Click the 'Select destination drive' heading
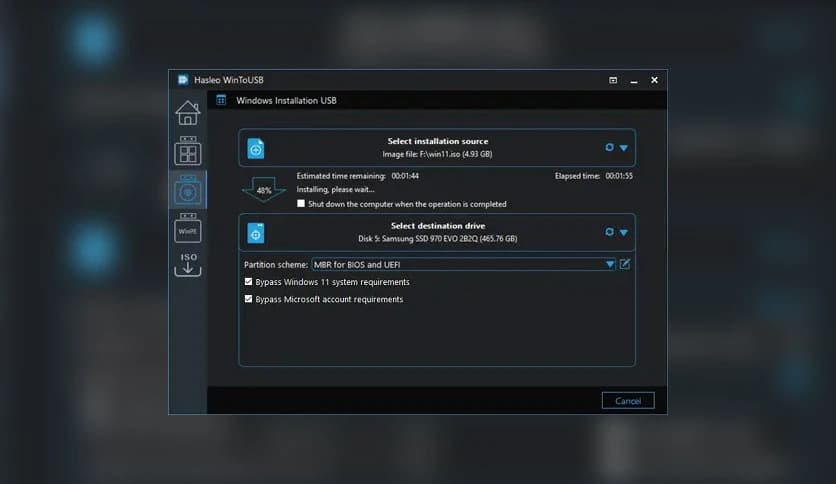 [438, 226]
